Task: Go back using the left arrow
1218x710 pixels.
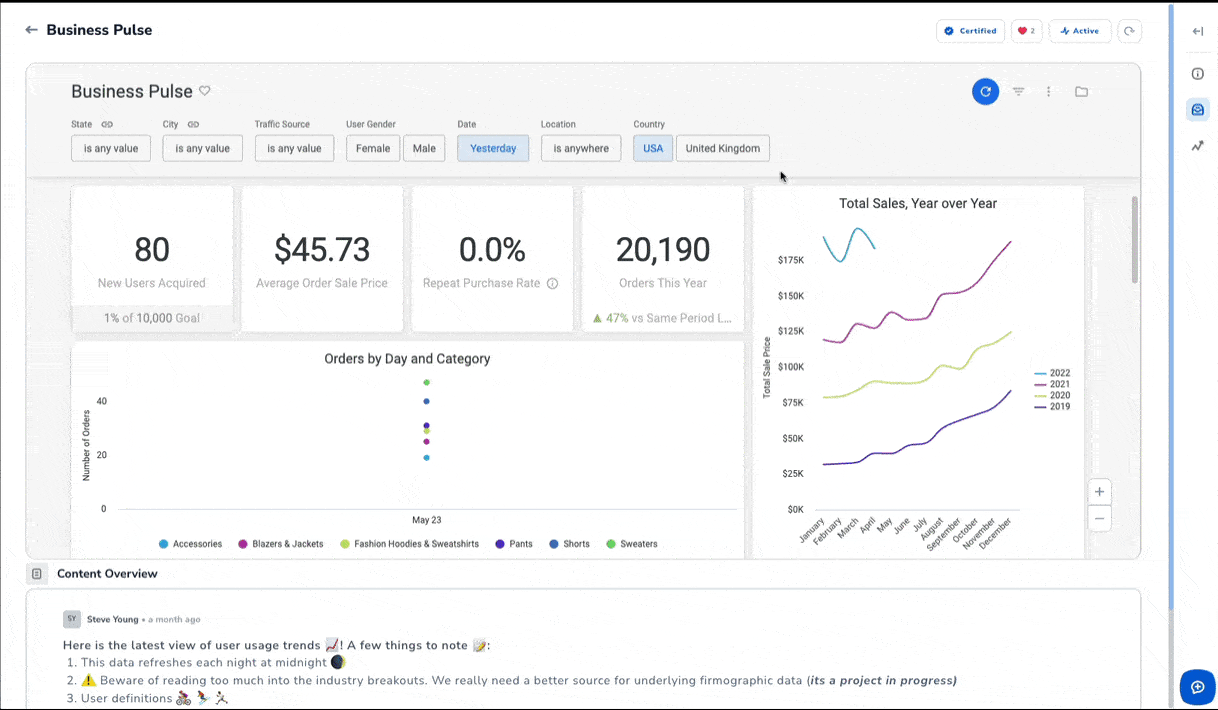Action: click(31, 30)
